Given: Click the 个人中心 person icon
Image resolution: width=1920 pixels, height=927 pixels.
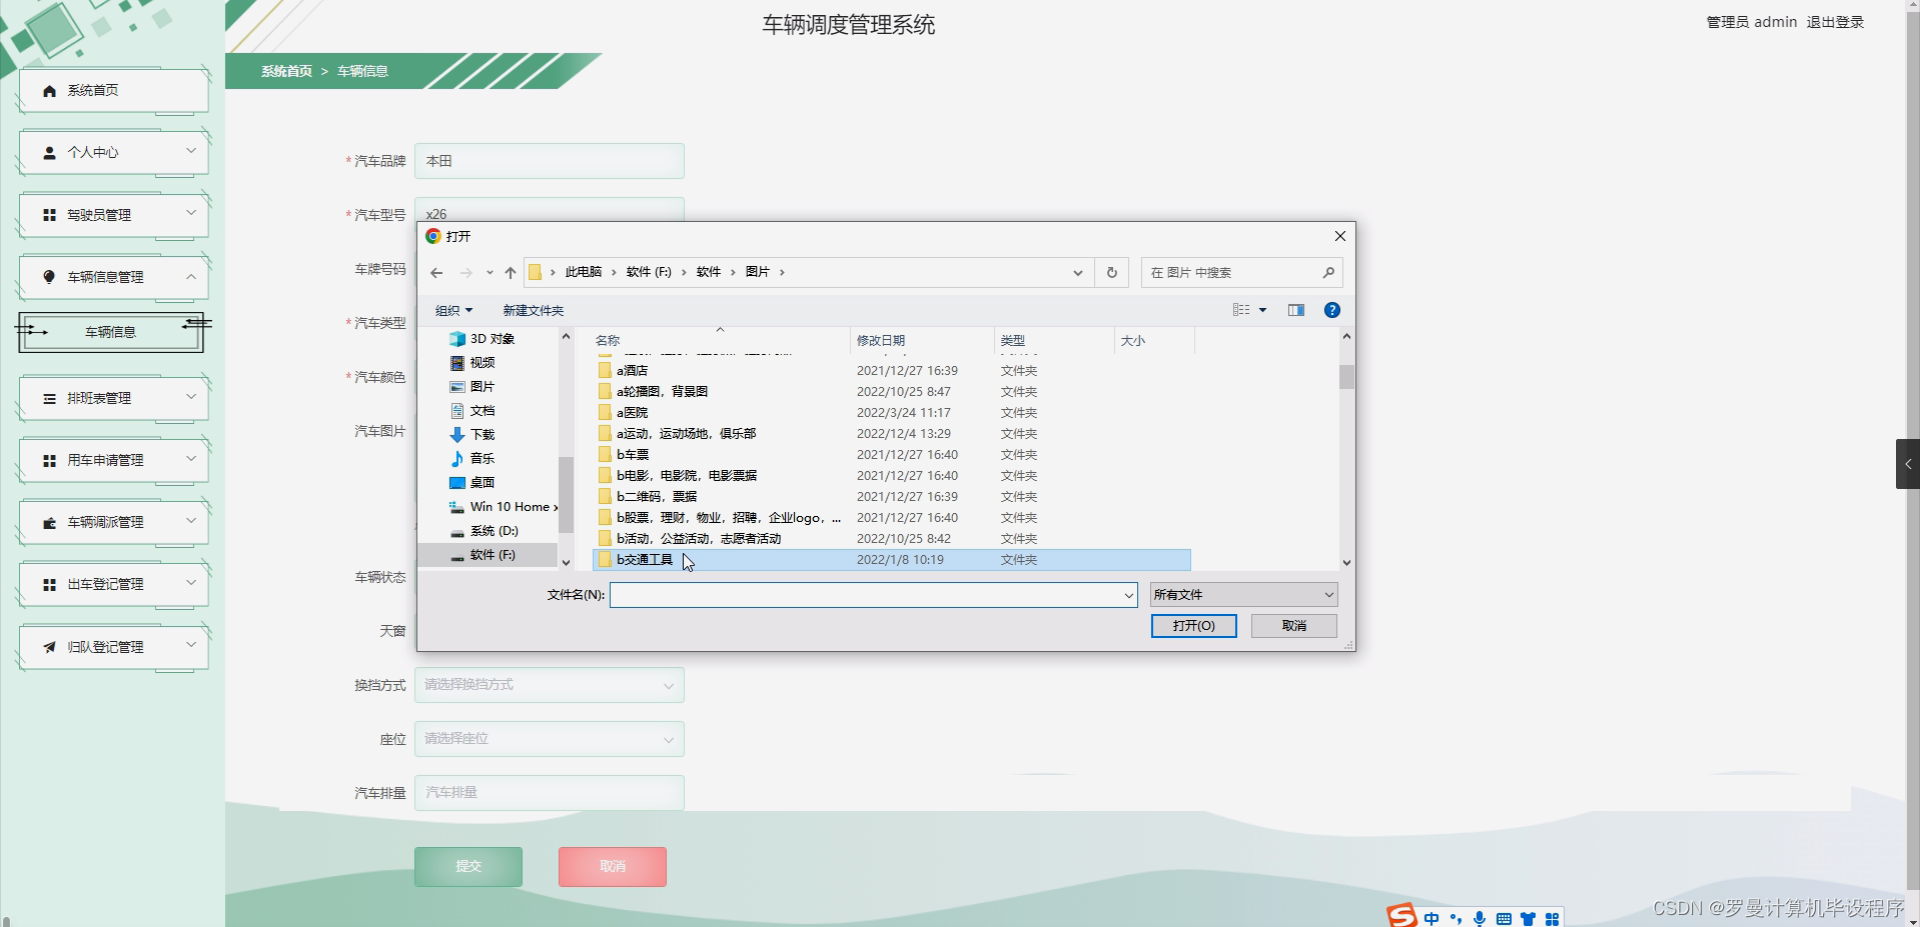Looking at the screenshot, I should [x=48, y=152].
